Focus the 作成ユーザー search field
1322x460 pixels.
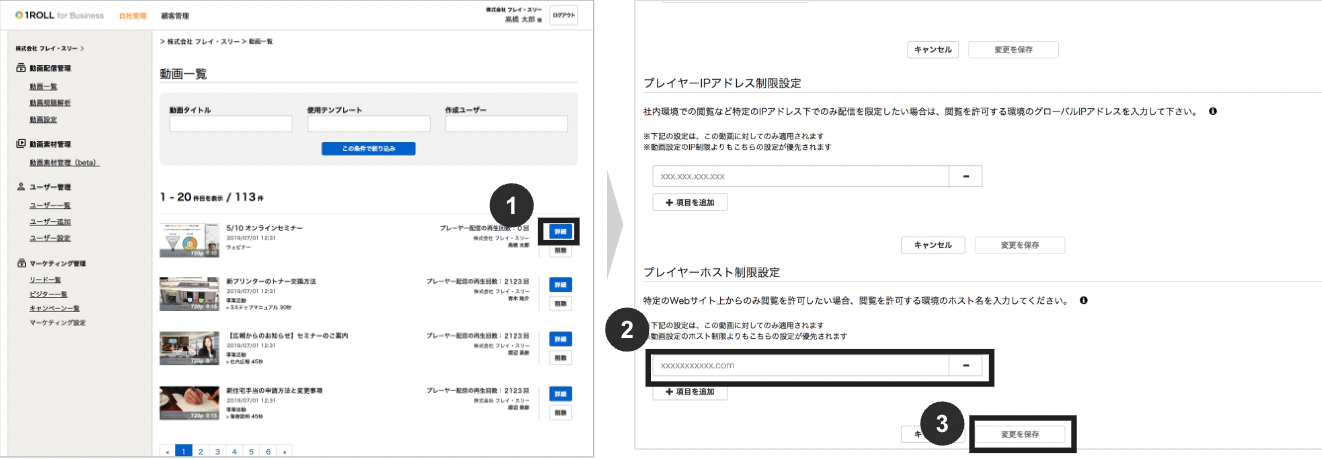(x=506, y=124)
